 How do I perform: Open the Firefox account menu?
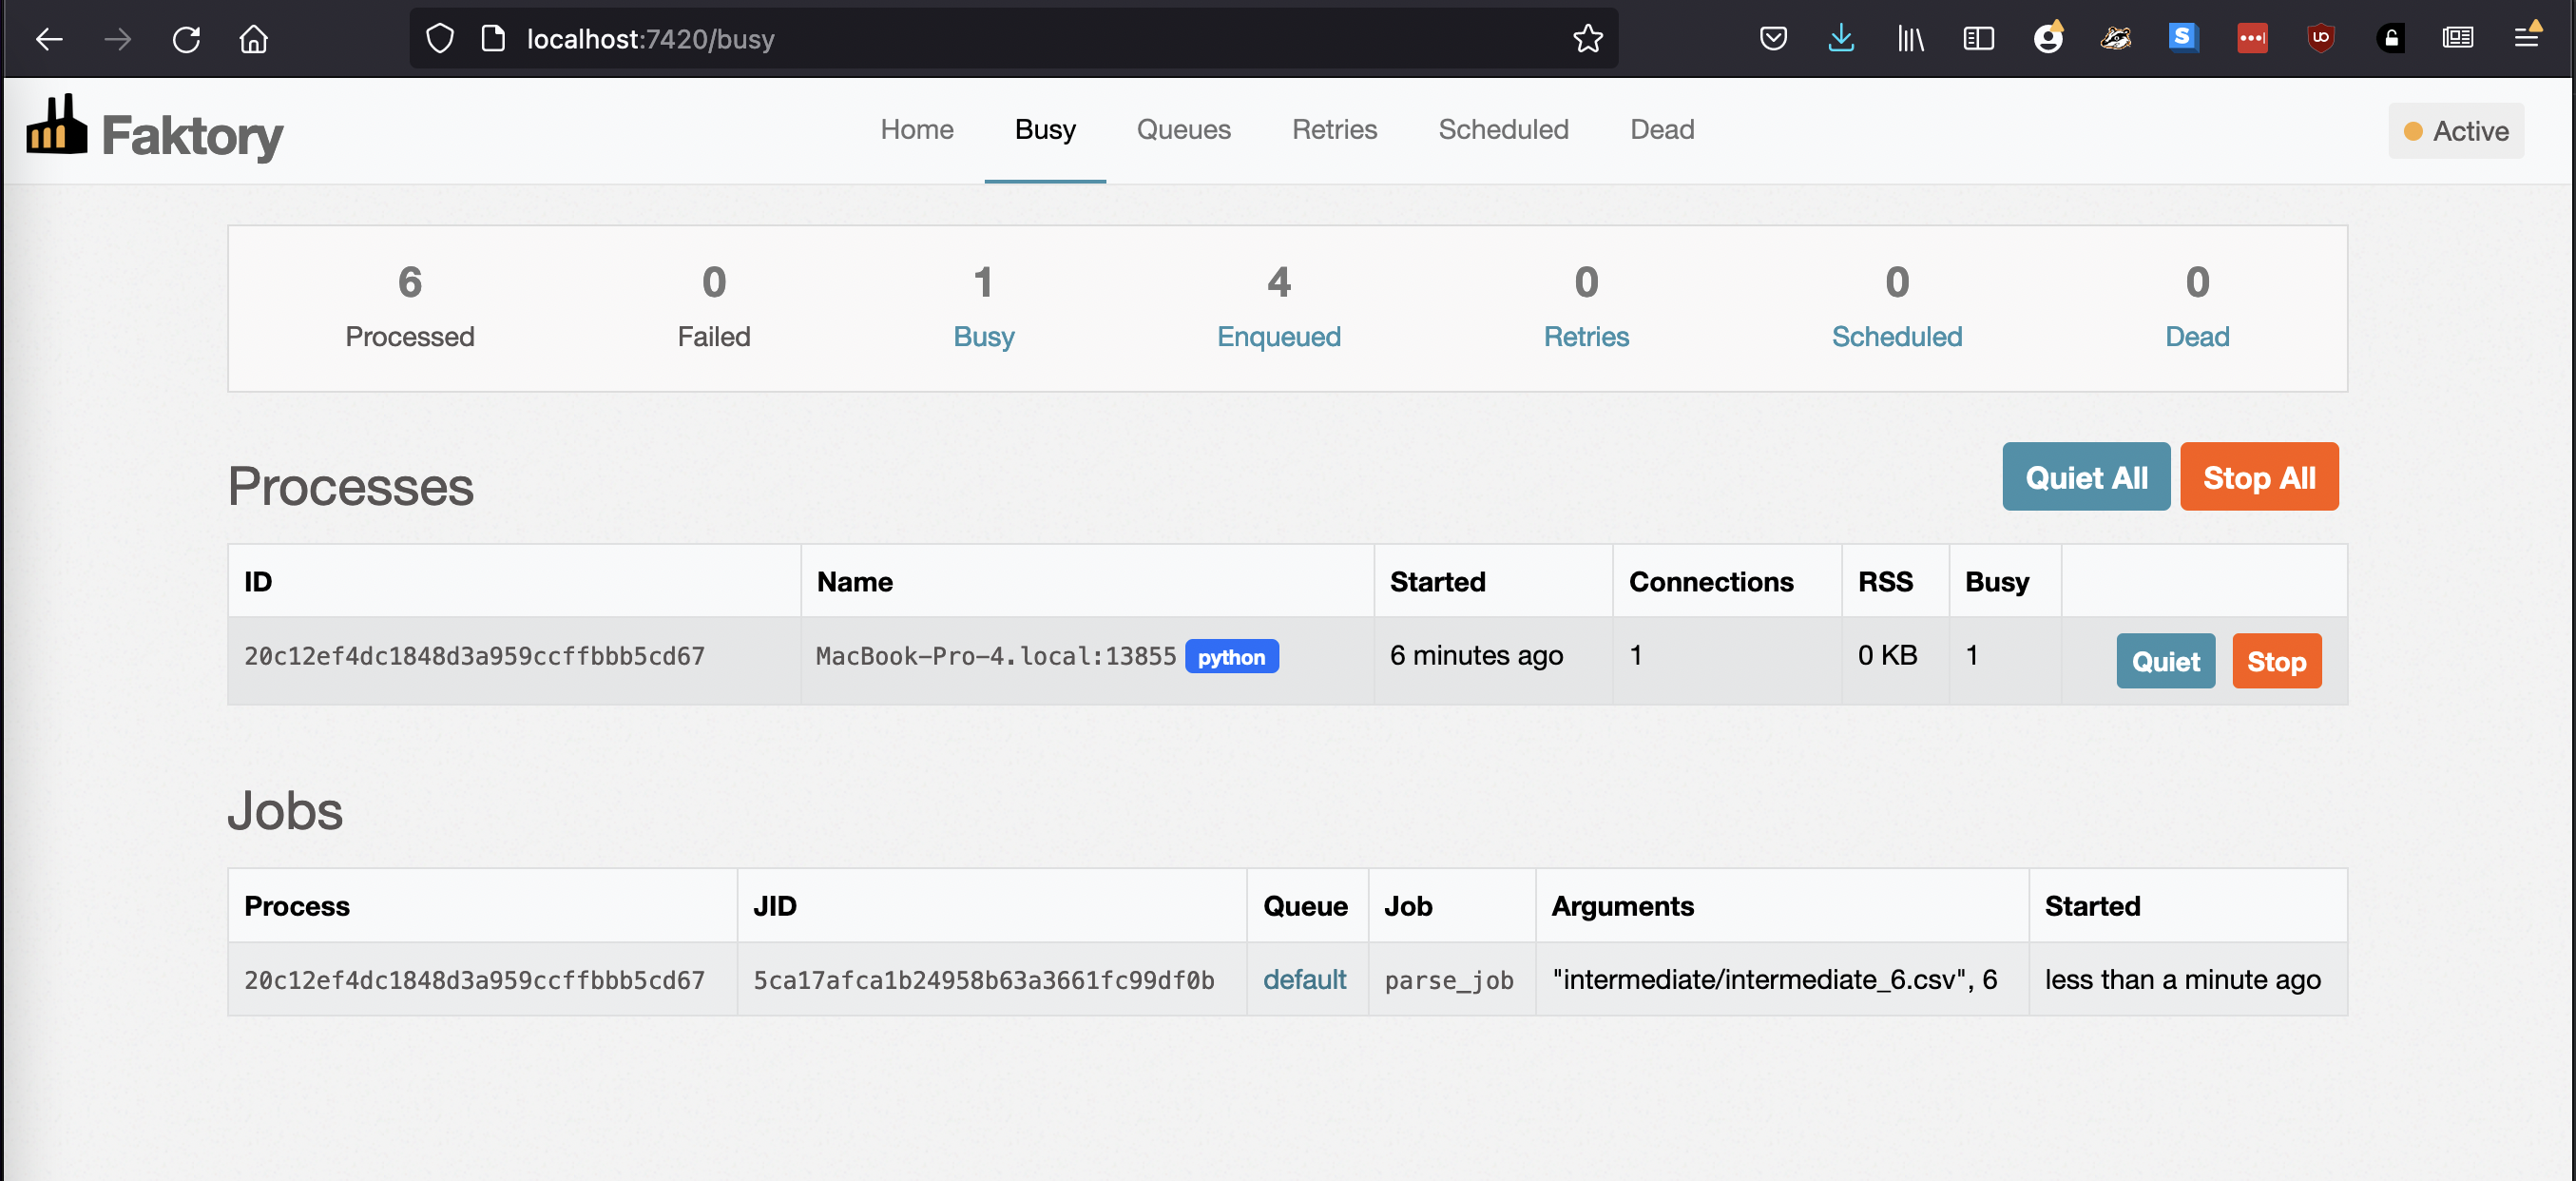point(2048,38)
